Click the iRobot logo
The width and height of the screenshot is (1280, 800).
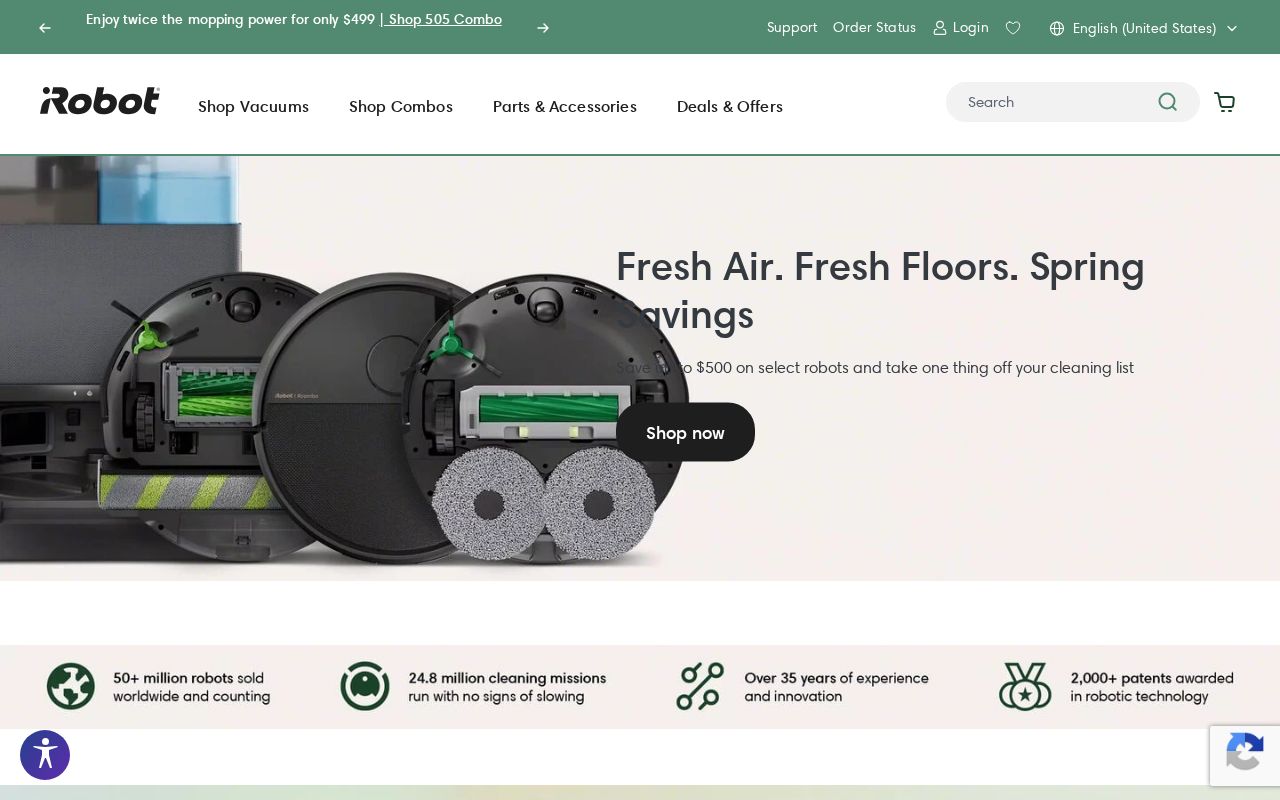99,101
